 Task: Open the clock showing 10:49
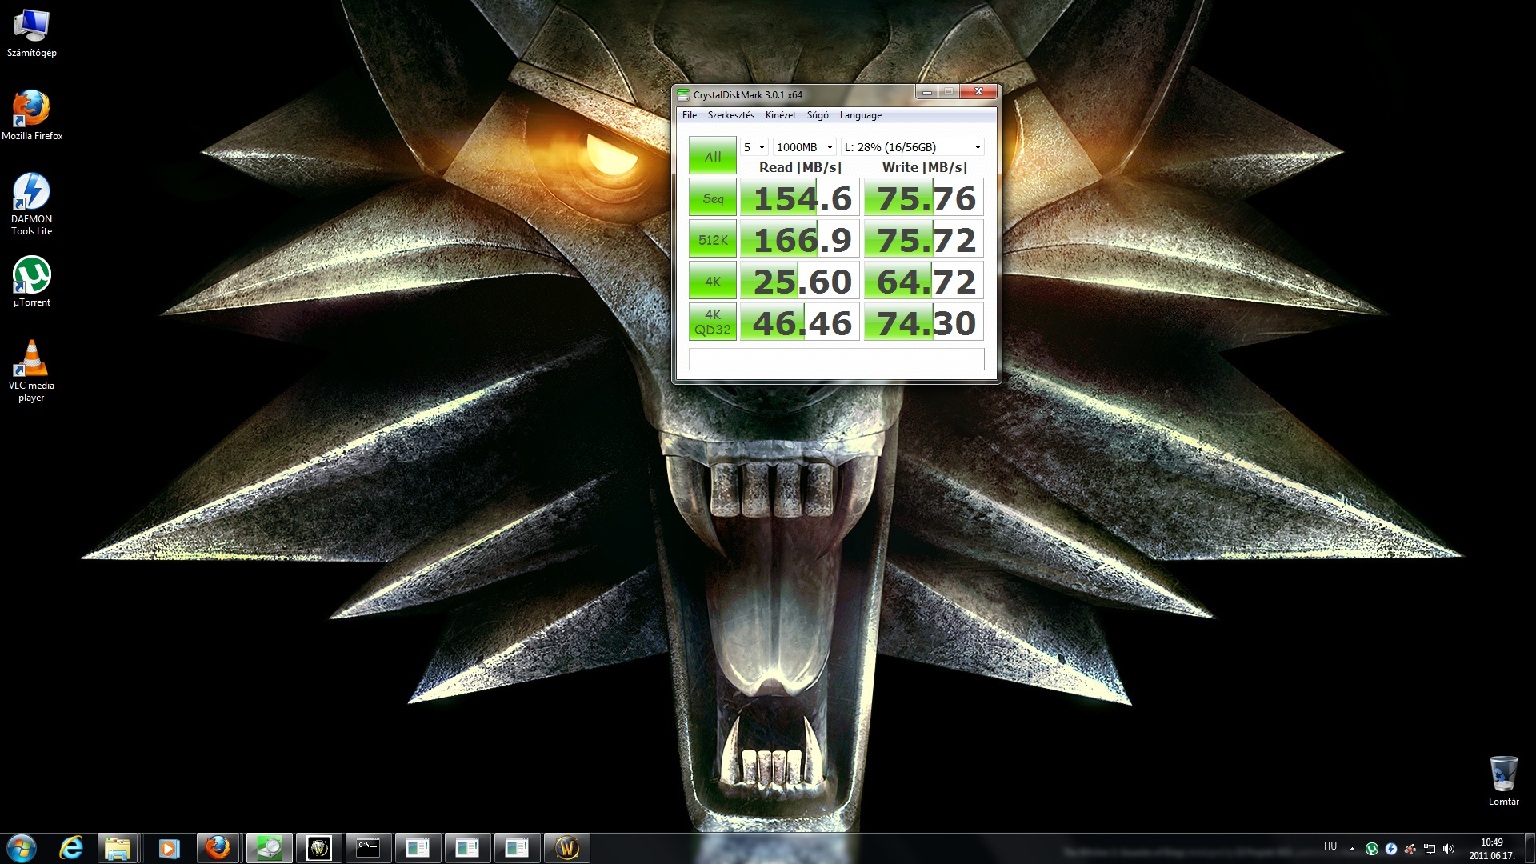1490,849
